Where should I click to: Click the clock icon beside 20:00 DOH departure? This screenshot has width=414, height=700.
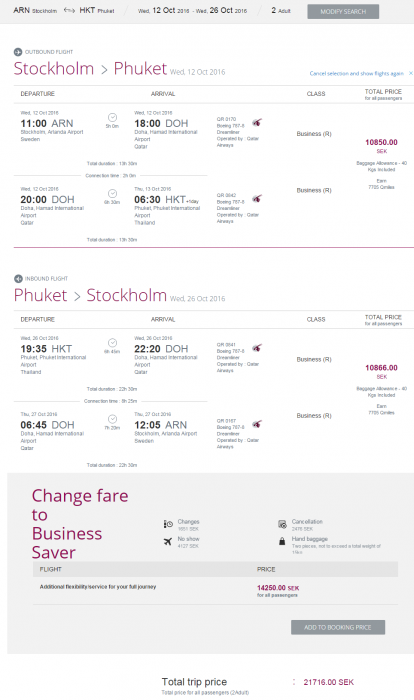pos(113,193)
